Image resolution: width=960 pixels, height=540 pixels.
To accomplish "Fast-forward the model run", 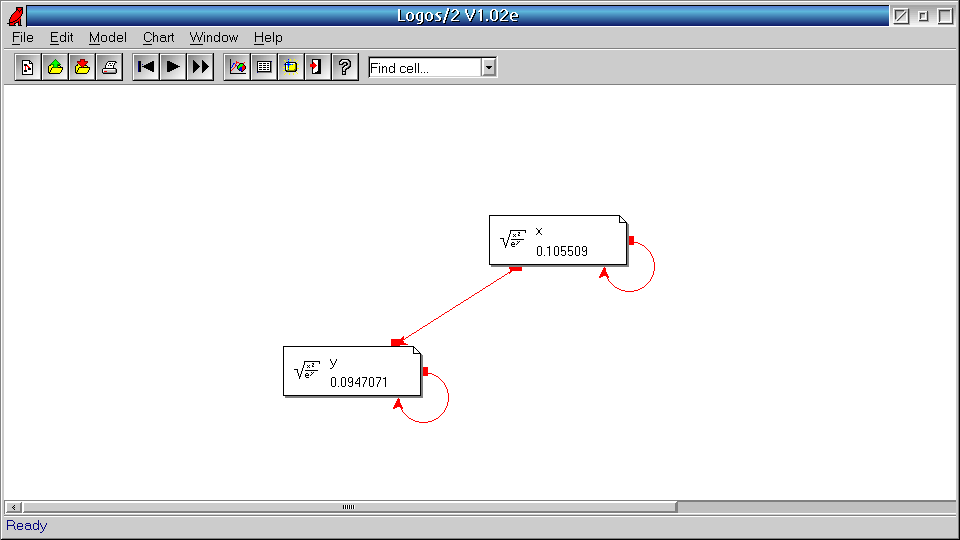I will coord(201,67).
